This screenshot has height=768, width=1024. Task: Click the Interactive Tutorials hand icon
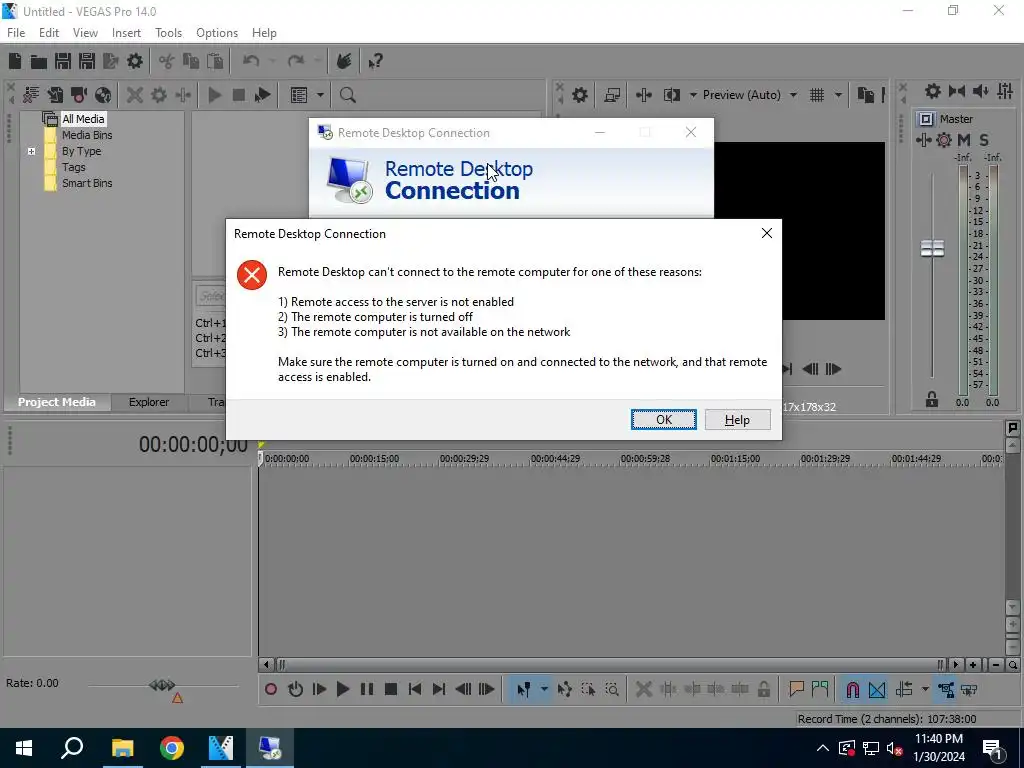coord(344,61)
